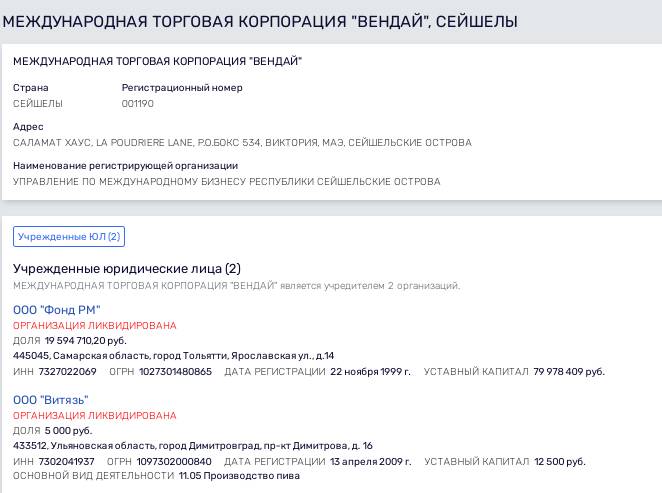Click registration date 13 апреля 2009 г.
This screenshot has height=493, width=662.
(370, 461)
